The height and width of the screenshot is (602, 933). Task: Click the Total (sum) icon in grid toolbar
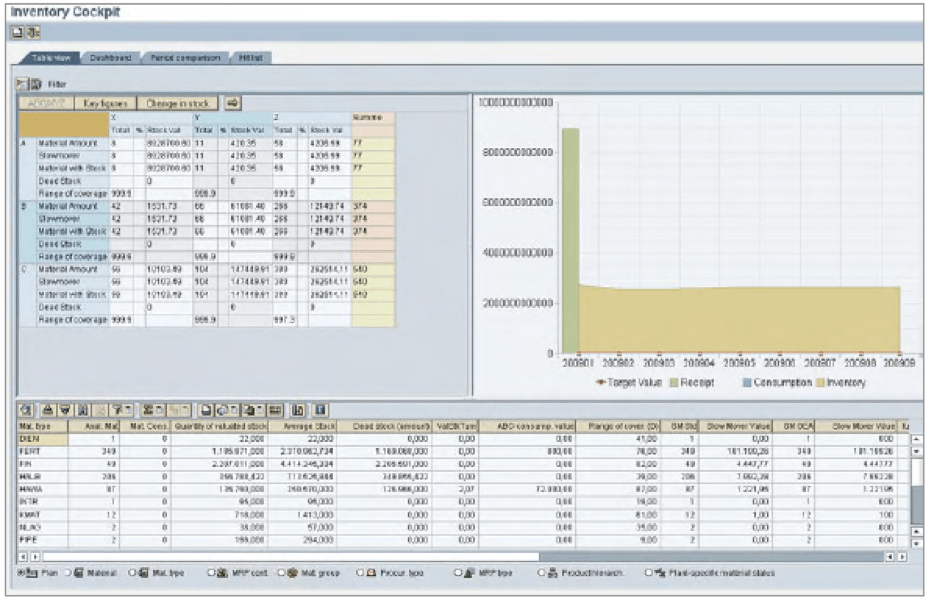pyautogui.click(x=149, y=410)
